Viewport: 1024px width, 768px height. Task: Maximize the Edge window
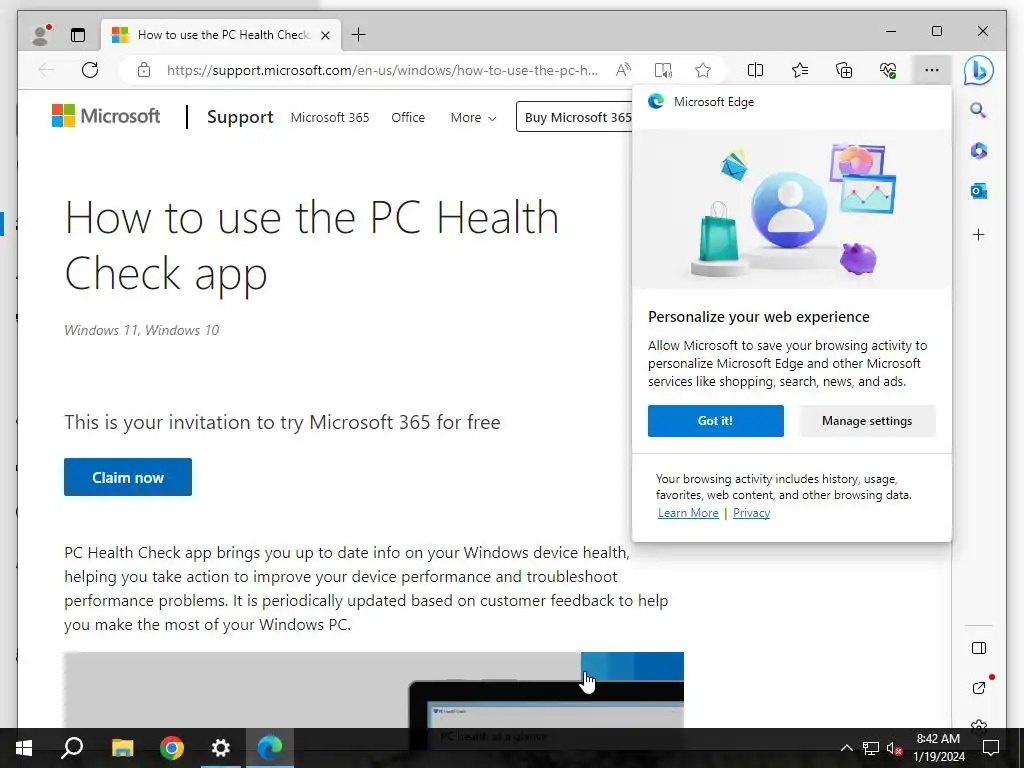936,31
